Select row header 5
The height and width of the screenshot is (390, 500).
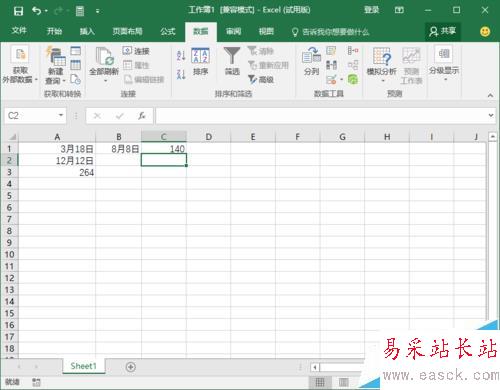point(9,196)
